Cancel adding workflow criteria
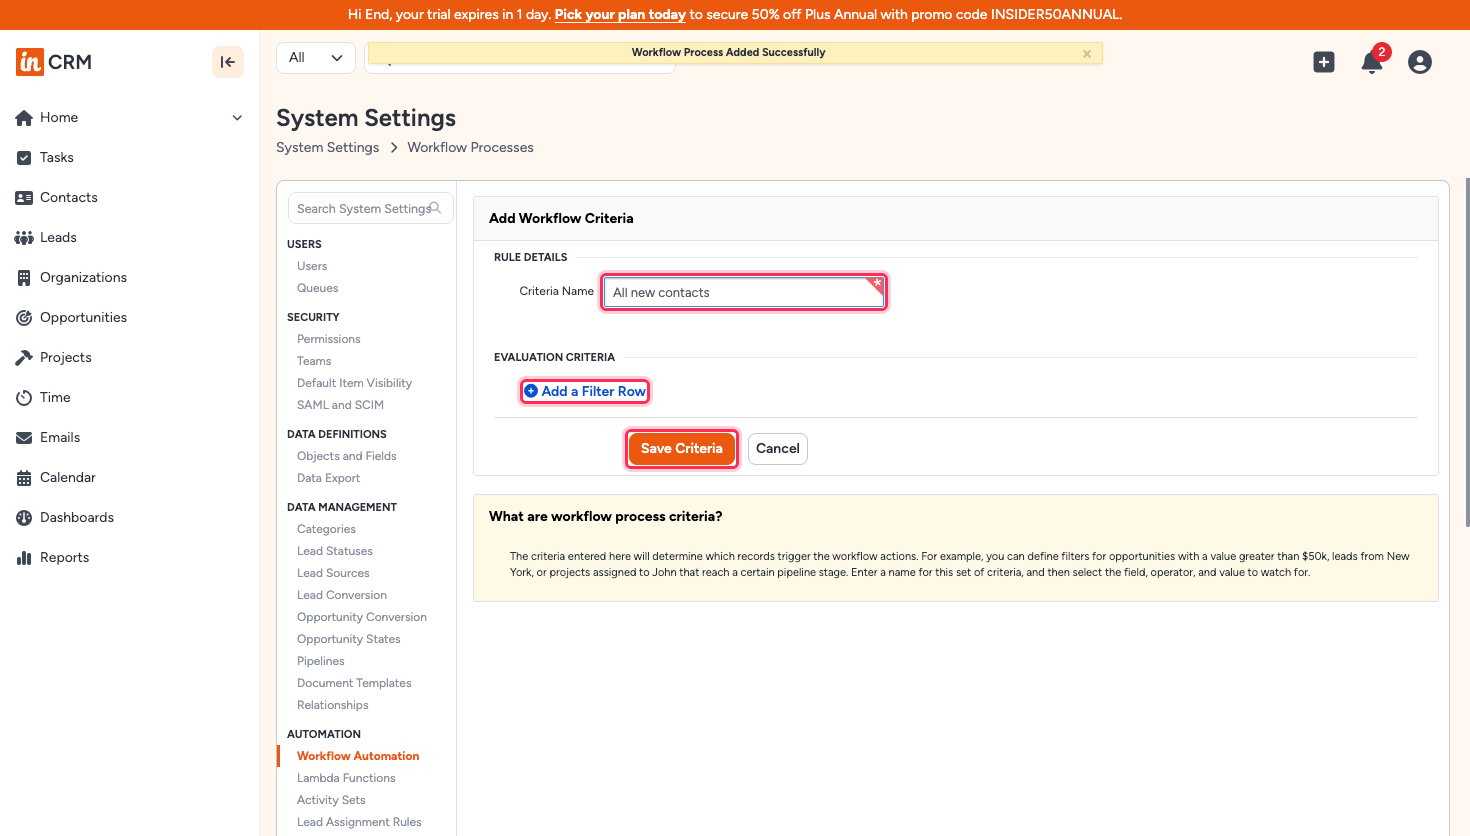This screenshot has height=836, width=1470. [778, 449]
